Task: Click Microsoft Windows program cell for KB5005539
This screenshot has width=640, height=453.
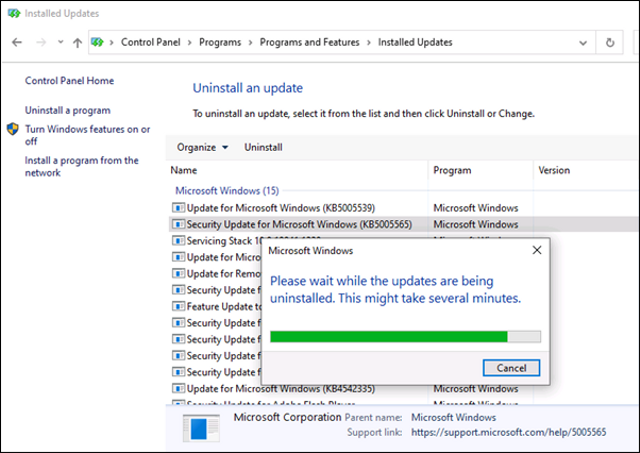Action: [x=476, y=208]
